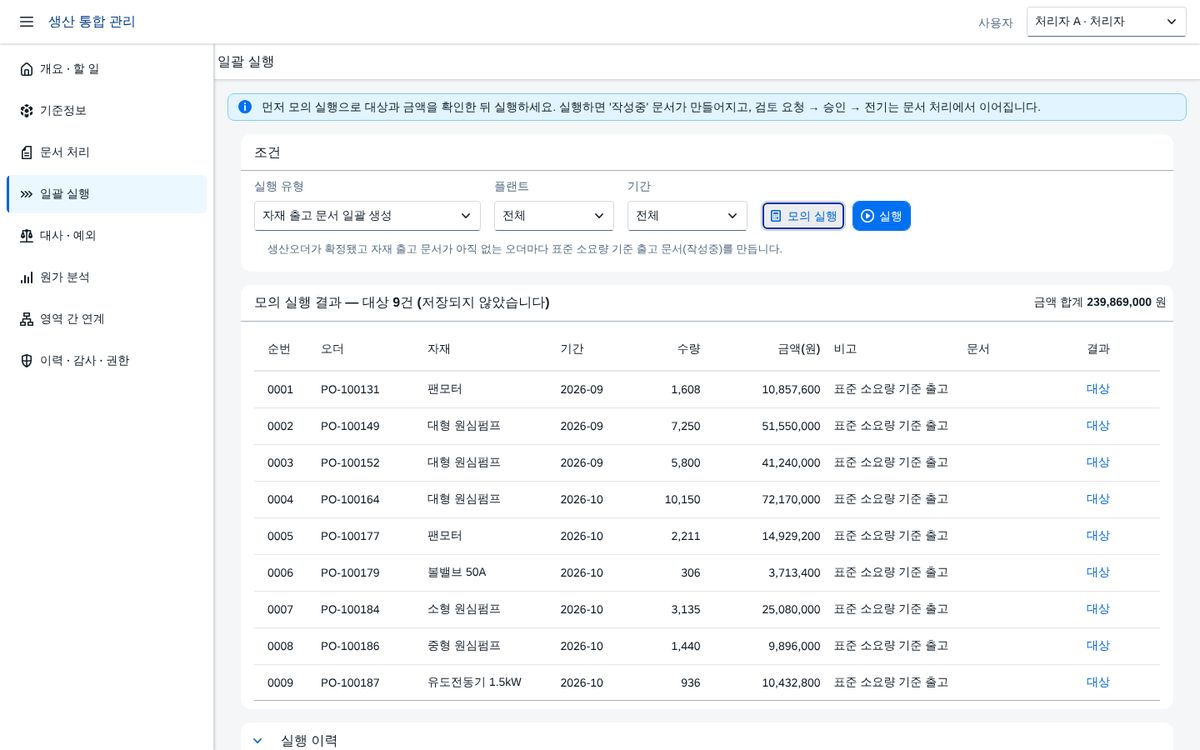Click 대상 result for PO-100177

[x=1098, y=536]
